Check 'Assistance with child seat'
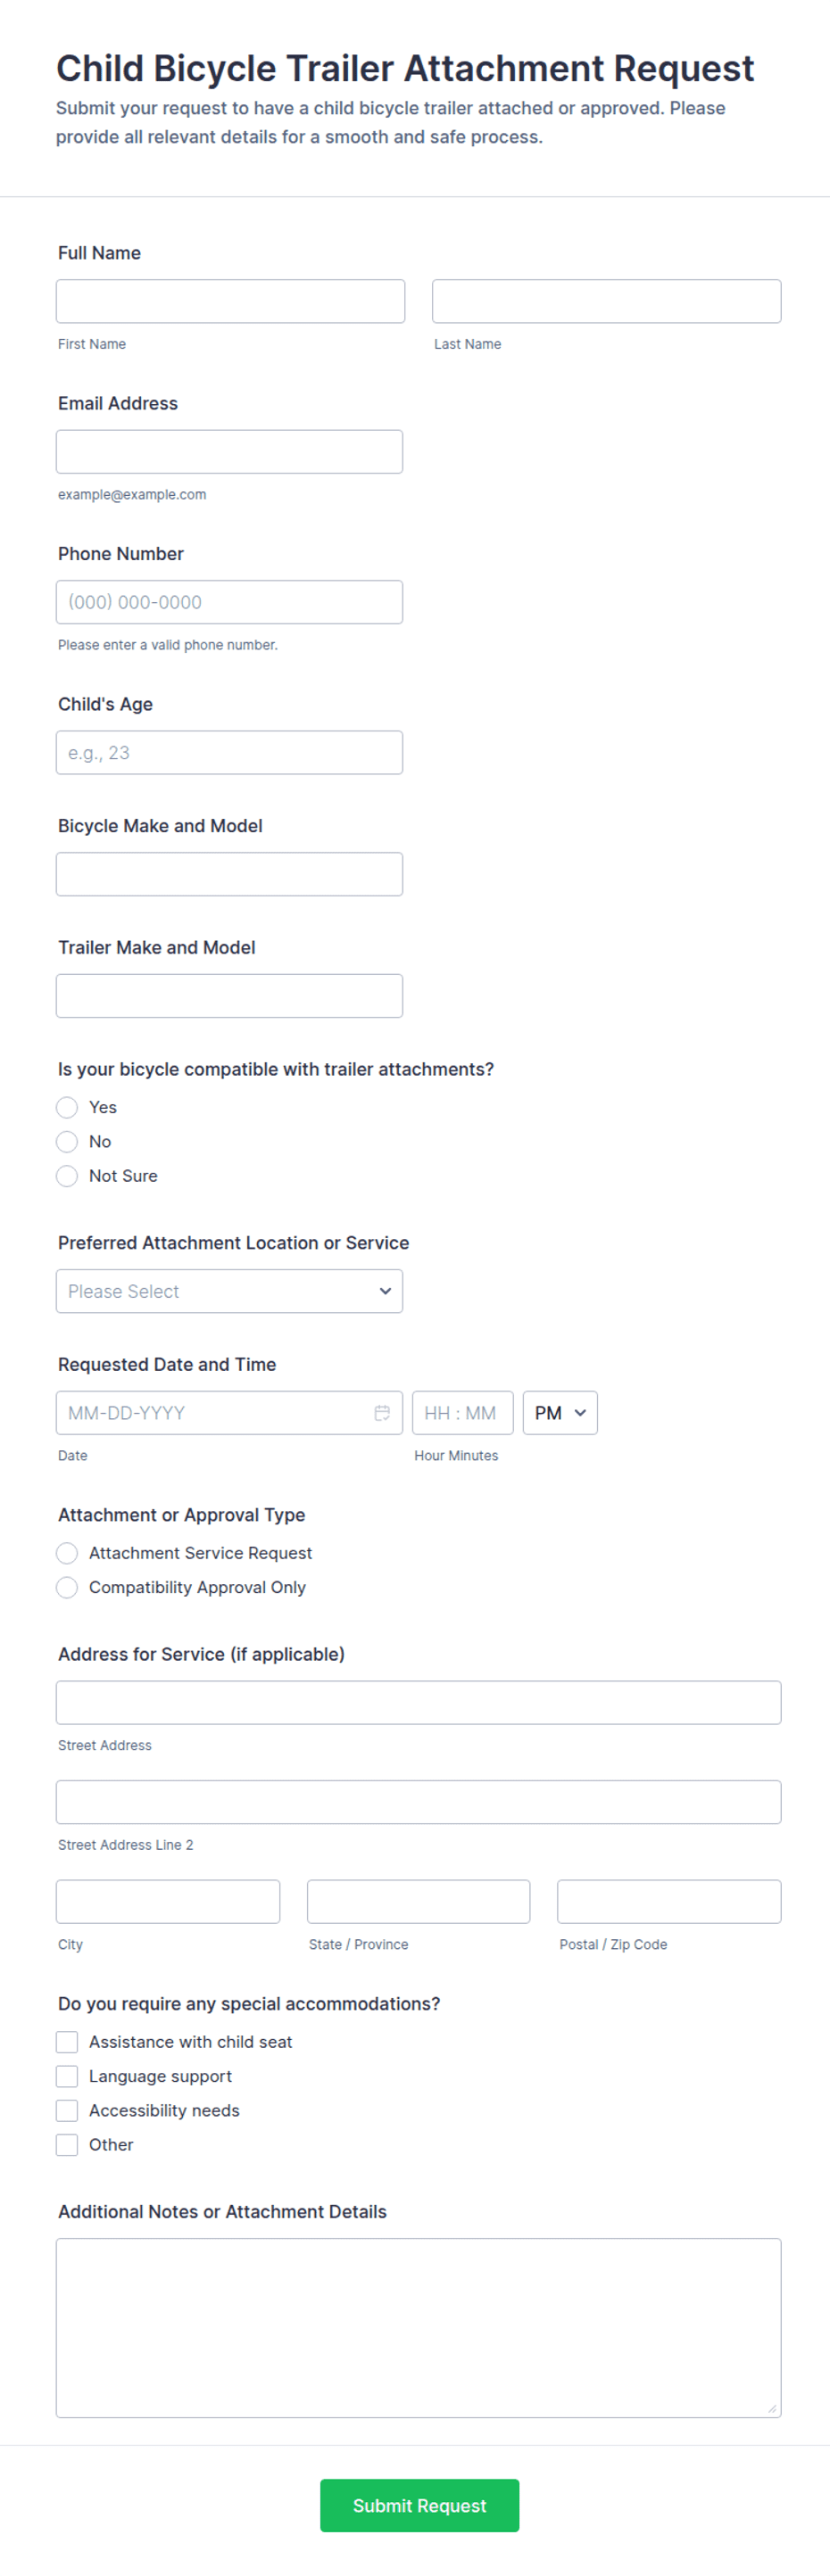This screenshot has height=2576, width=830. pyautogui.click(x=67, y=2041)
